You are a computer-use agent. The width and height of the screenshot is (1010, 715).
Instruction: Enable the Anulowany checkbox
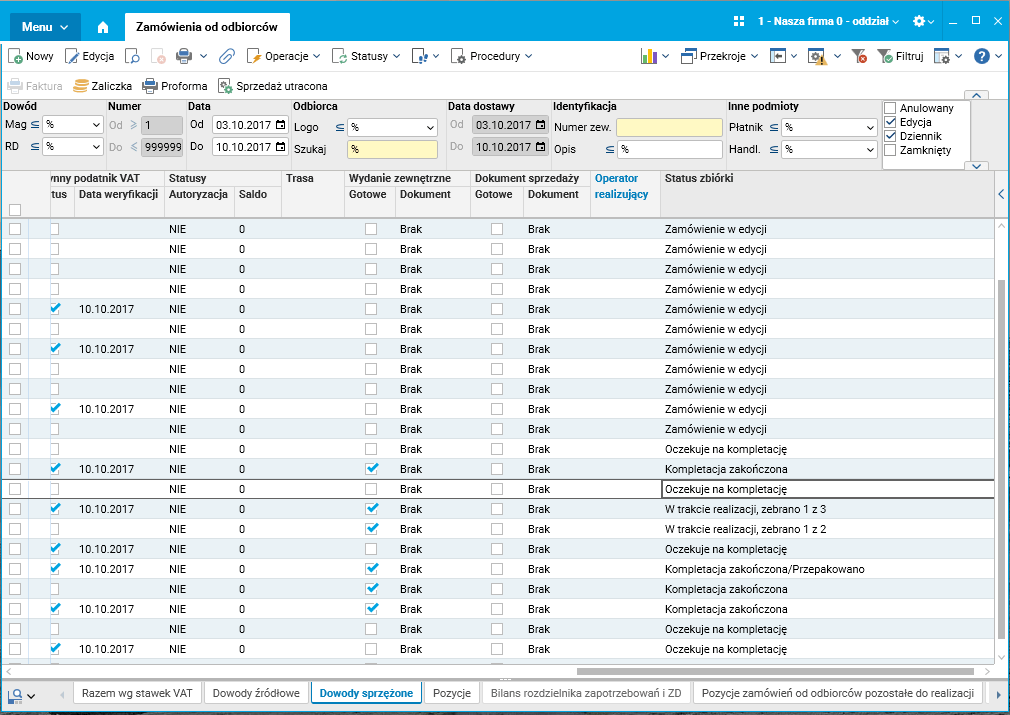[890, 108]
